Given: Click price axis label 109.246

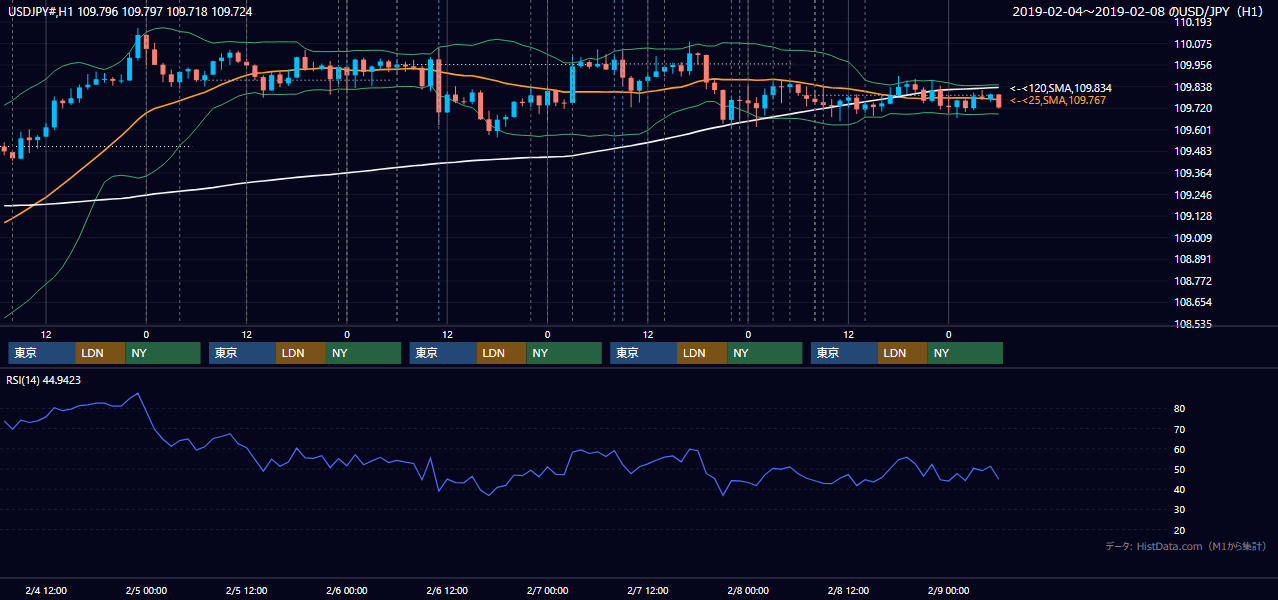Looking at the screenshot, I should tap(1193, 195).
